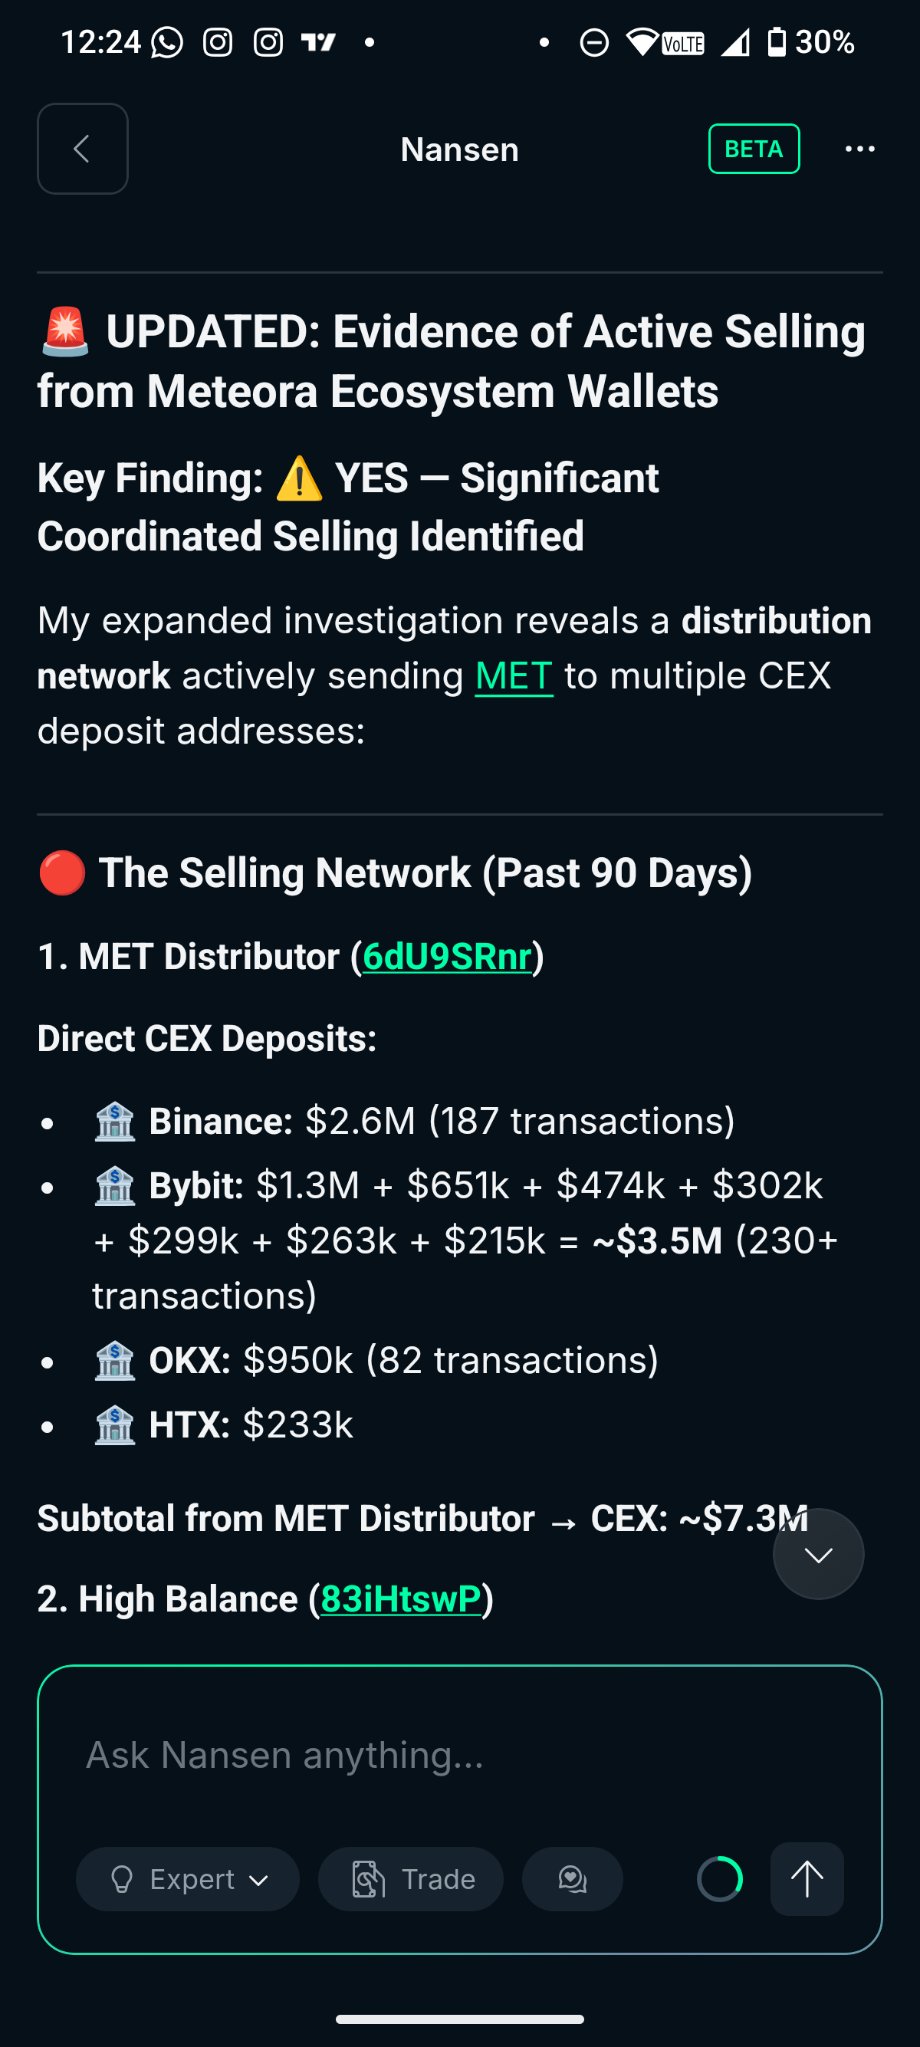Image resolution: width=920 pixels, height=2047 pixels.
Task: Tap the Do Not Disturb status icon
Action: click(594, 42)
